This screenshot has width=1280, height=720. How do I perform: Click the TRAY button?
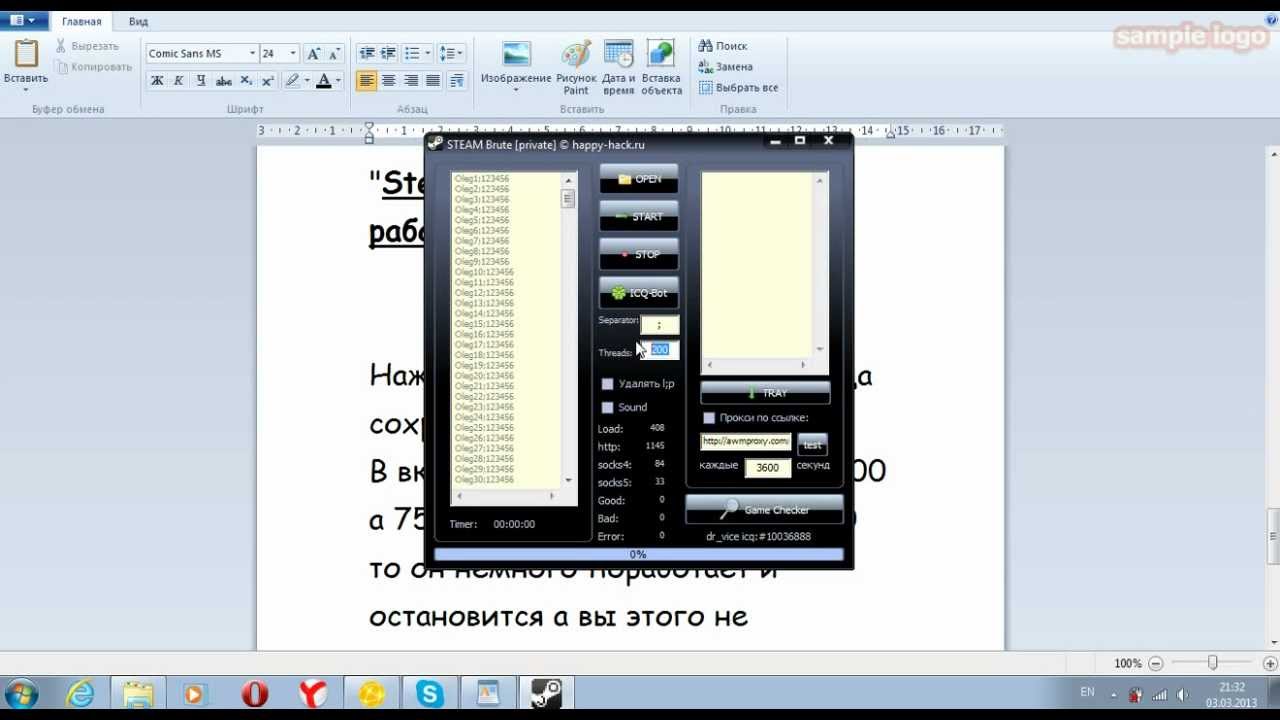tap(765, 393)
